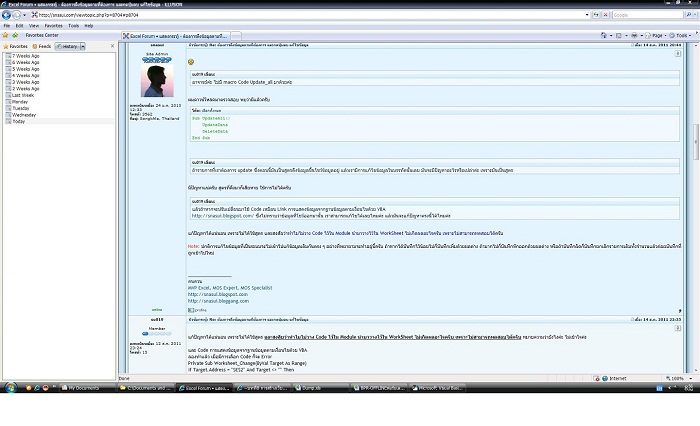Image resolution: width=700 pixels, height=426 pixels.
Task: Click the Google search magnifier icon
Action: click(687, 15)
